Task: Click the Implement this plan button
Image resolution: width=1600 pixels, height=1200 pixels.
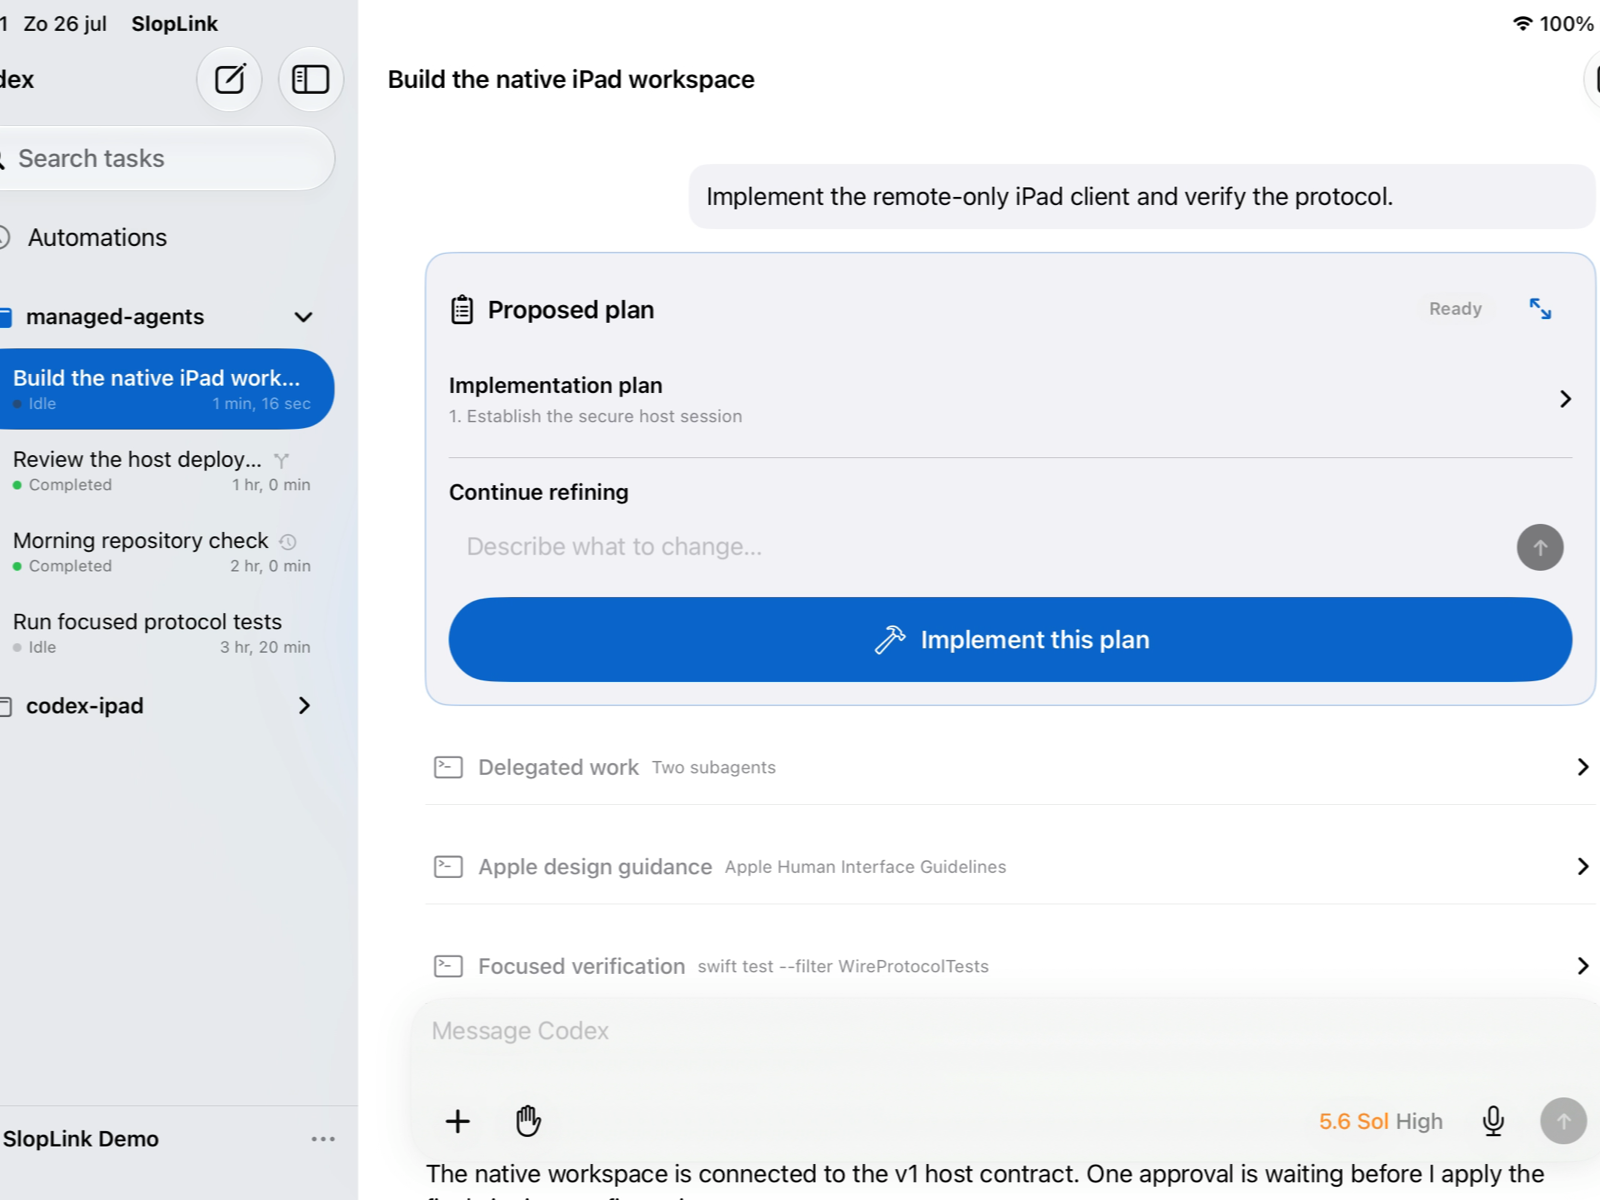Action: point(1010,640)
